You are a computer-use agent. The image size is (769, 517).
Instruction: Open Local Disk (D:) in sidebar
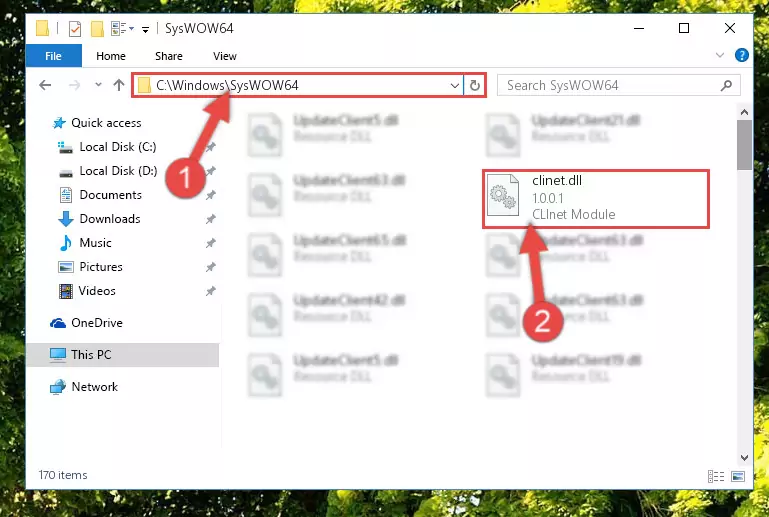tap(118, 171)
